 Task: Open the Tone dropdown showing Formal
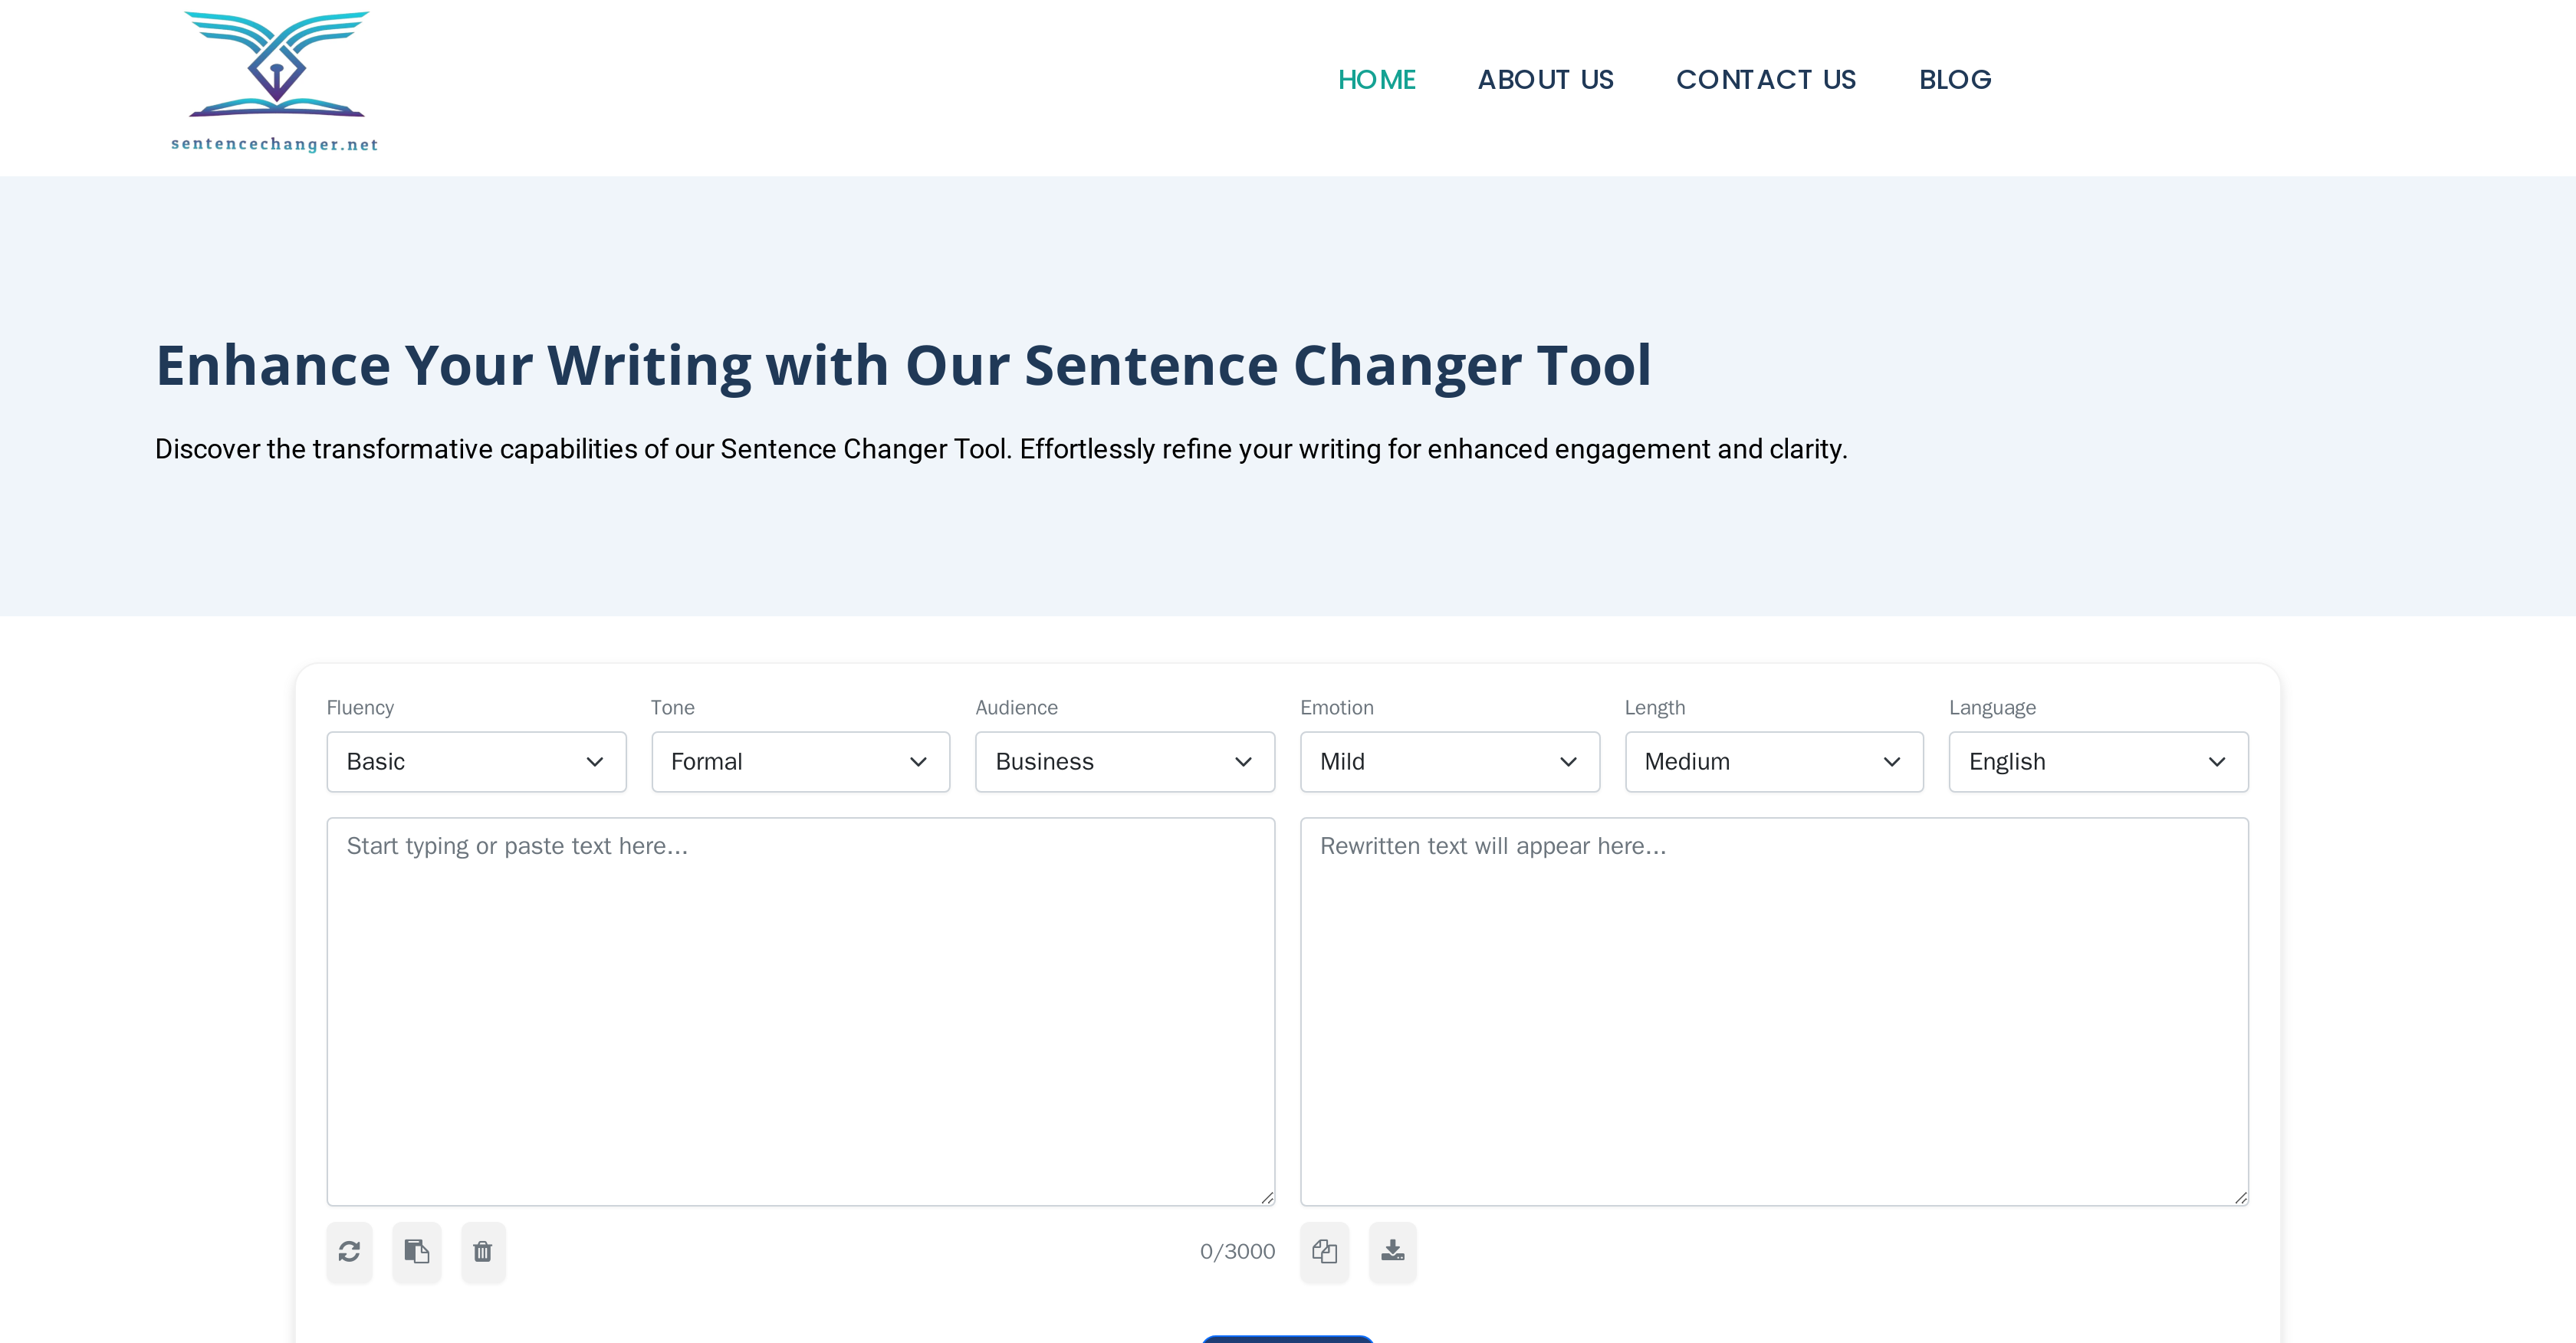800,761
